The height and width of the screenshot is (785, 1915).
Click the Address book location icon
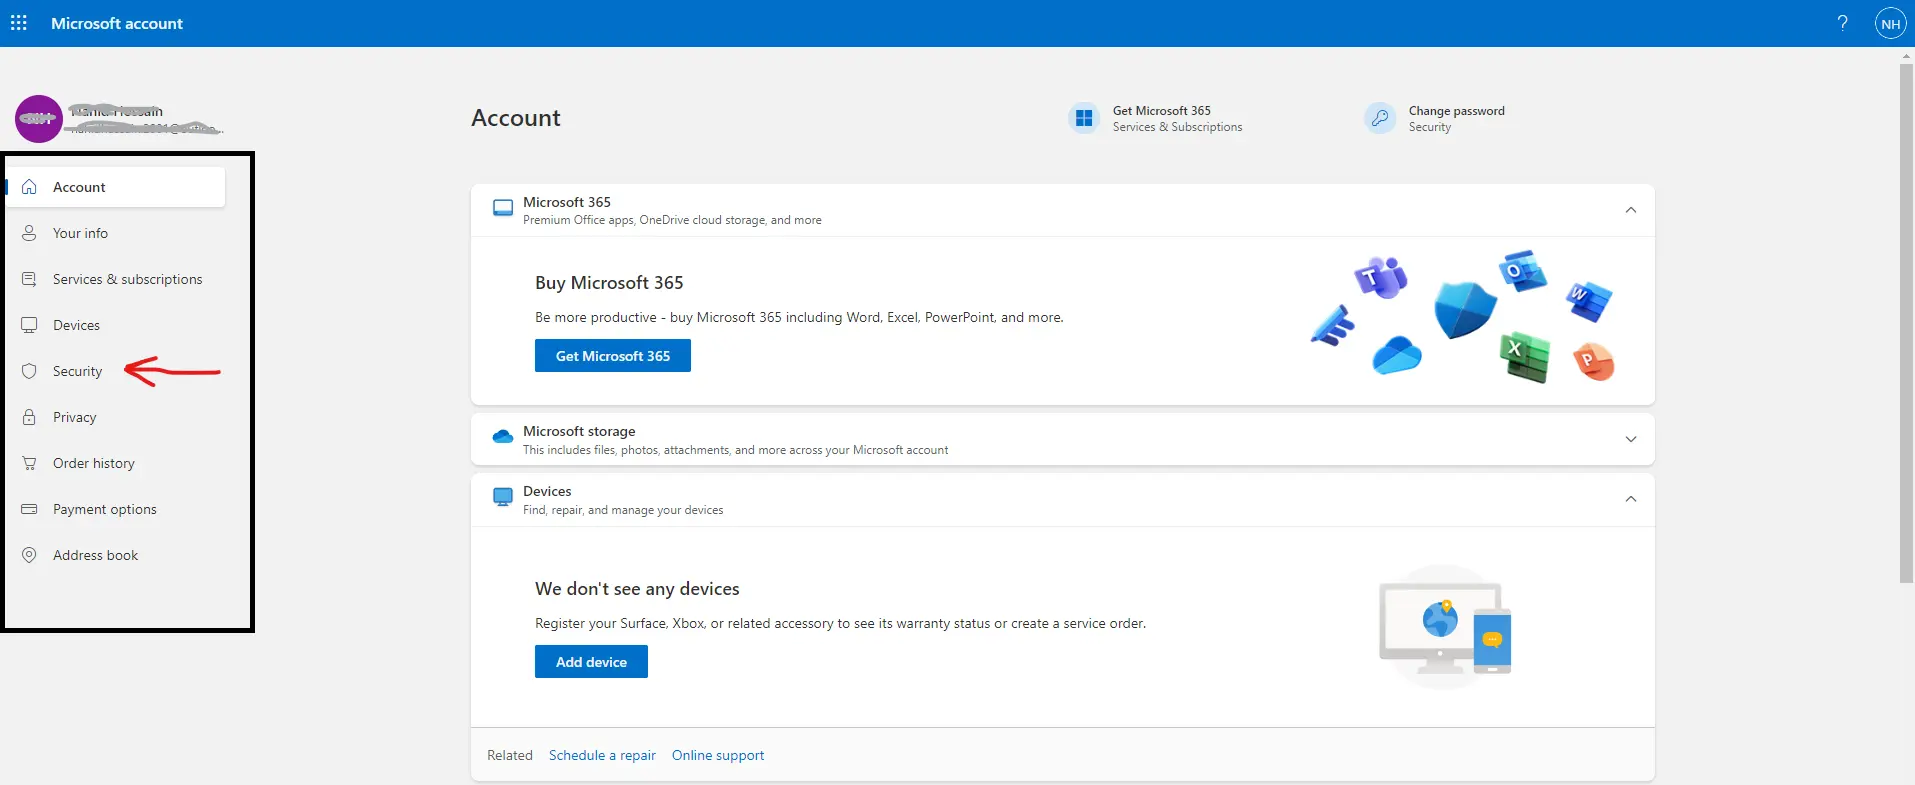(x=29, y=555)
